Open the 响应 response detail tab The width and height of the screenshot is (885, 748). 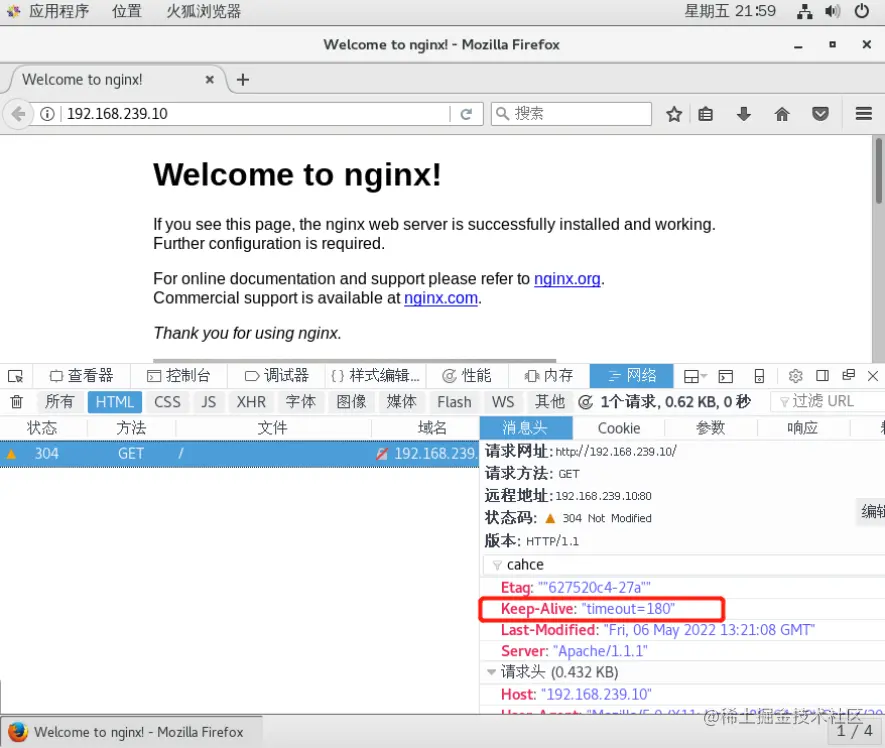coord(803,428)
